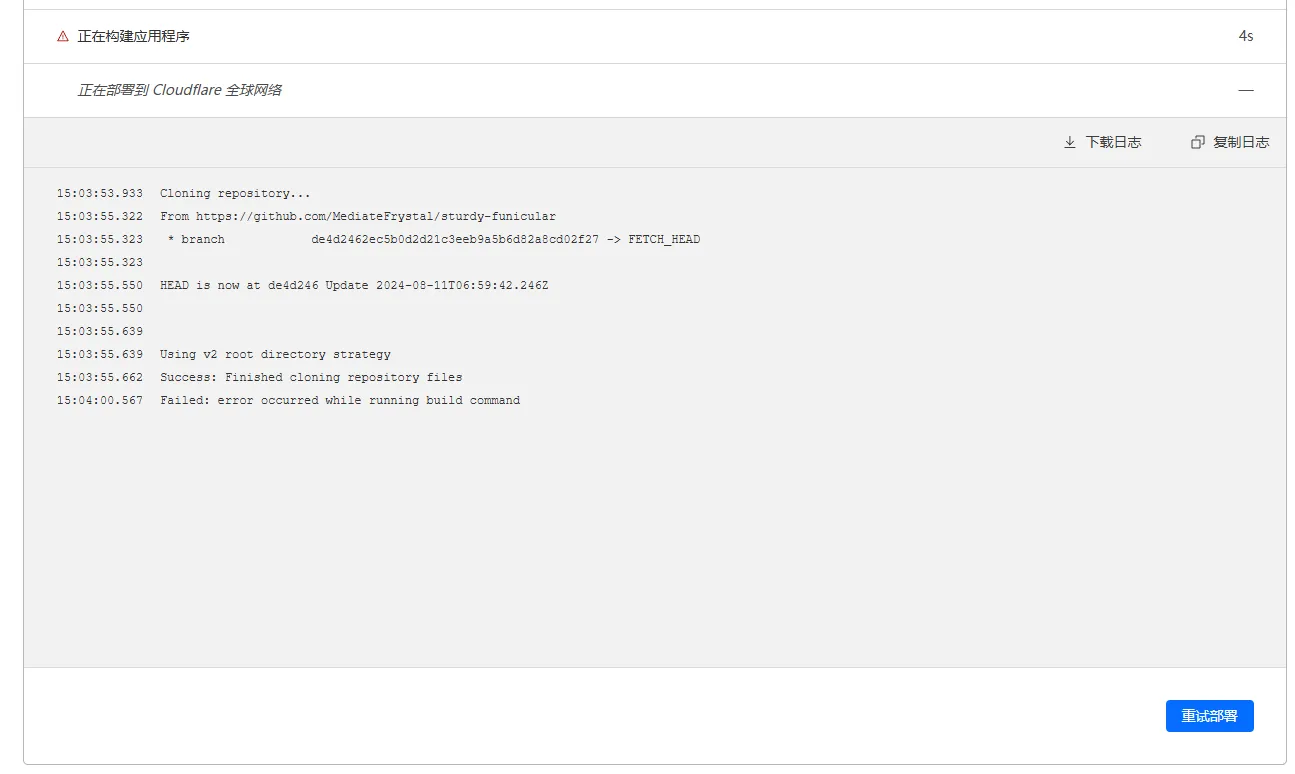Click the first timestamp 15:03:53.933
This screenshot has width=1295, height=774.
click(99, 193)
